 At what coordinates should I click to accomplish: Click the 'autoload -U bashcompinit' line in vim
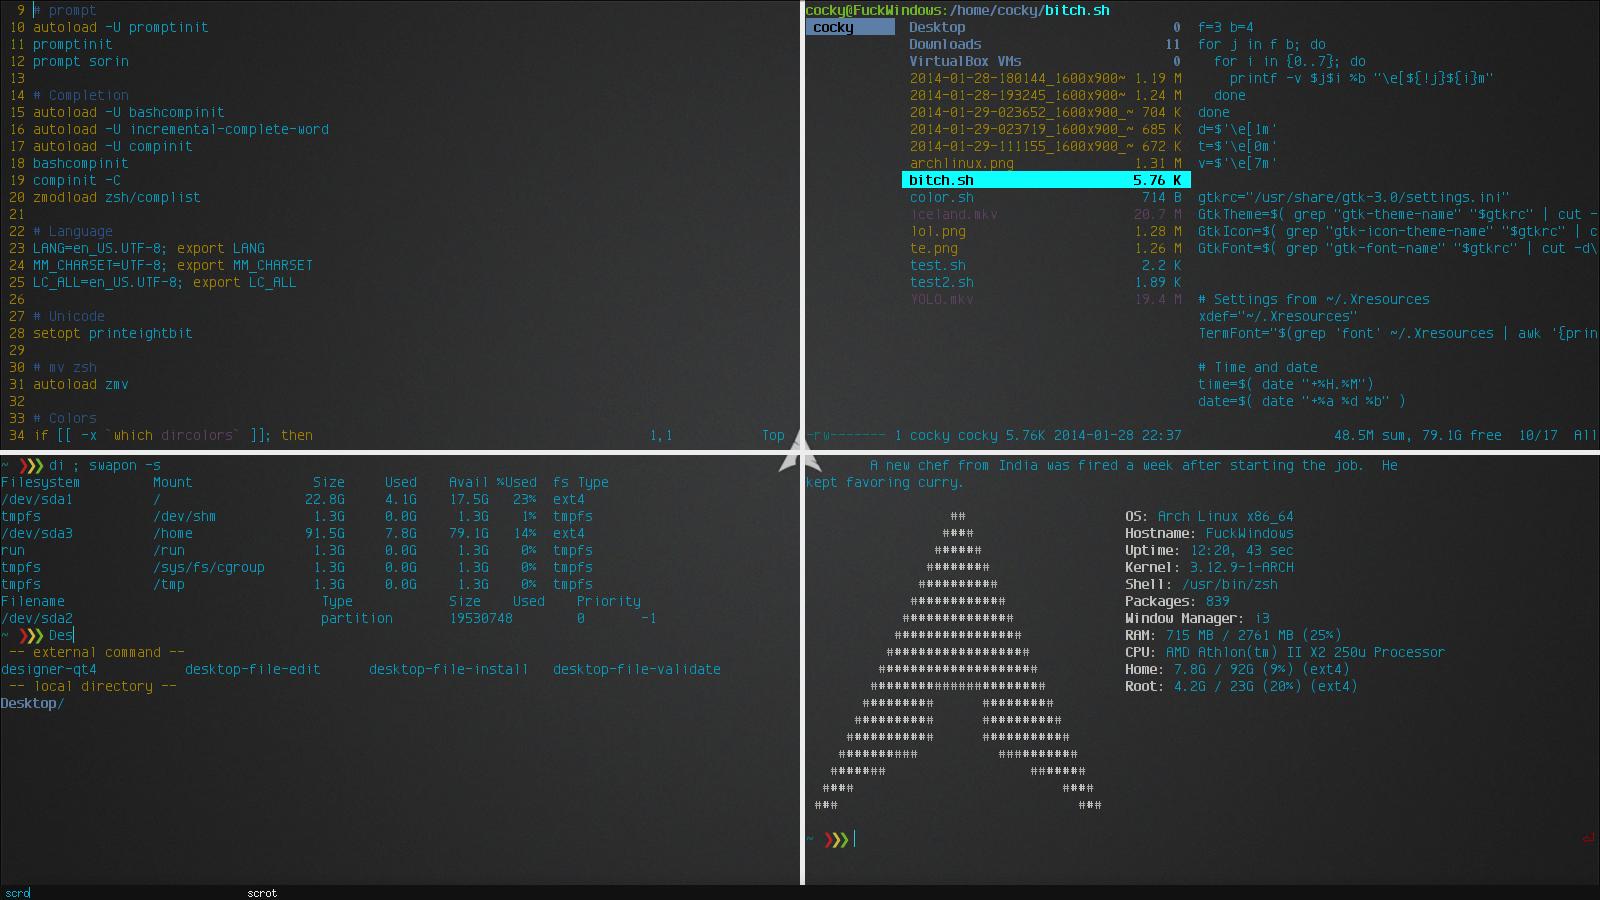(129, 112)
